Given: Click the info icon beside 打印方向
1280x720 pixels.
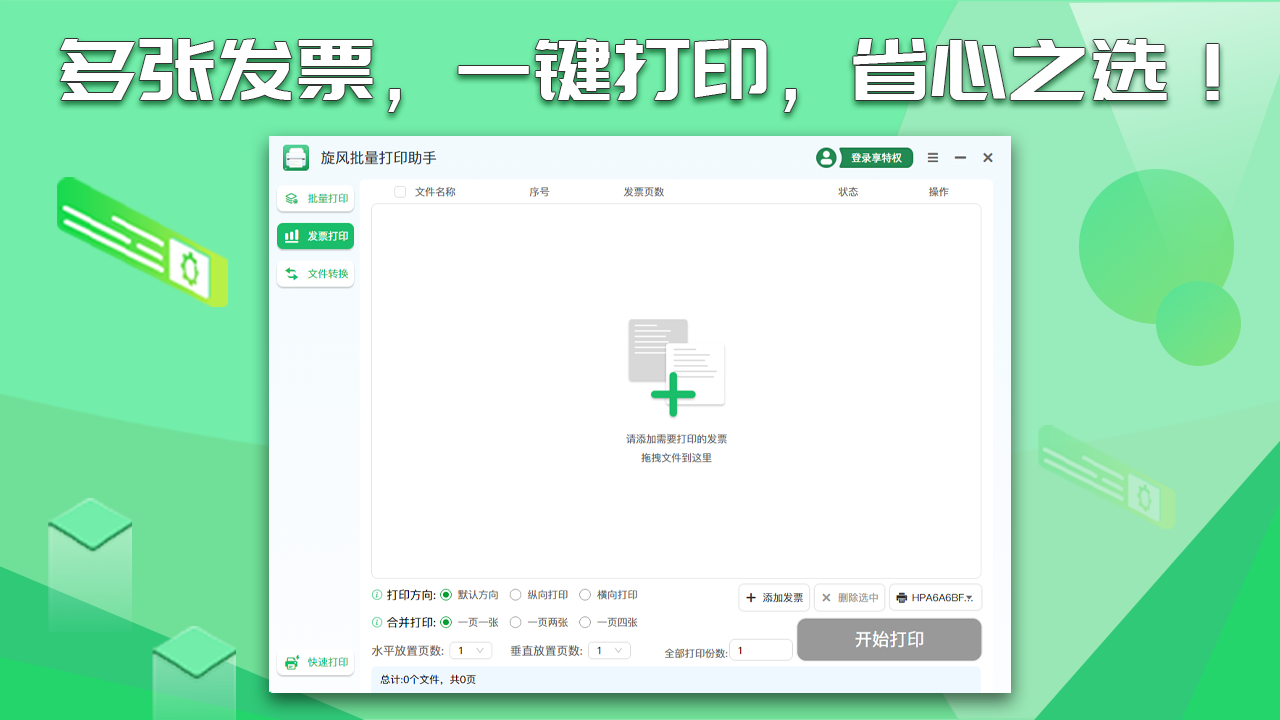Looking at the screenshot, I should (x=377, y=595).
